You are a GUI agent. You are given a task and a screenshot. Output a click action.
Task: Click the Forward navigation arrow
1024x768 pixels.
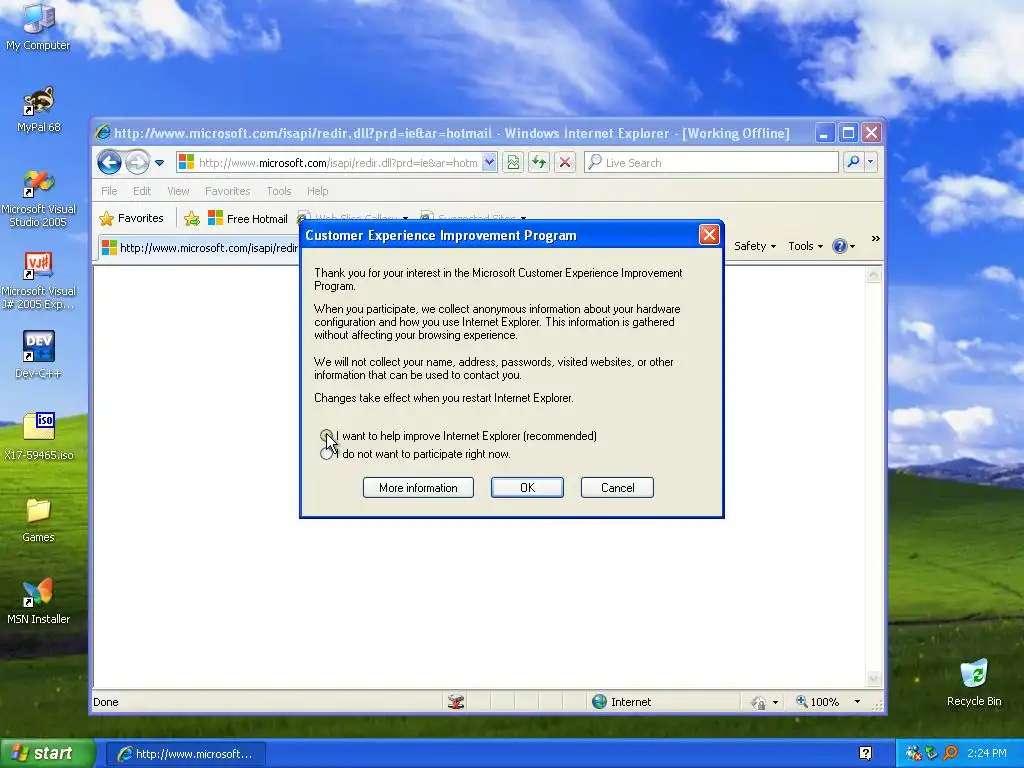[x=137, y=162]
